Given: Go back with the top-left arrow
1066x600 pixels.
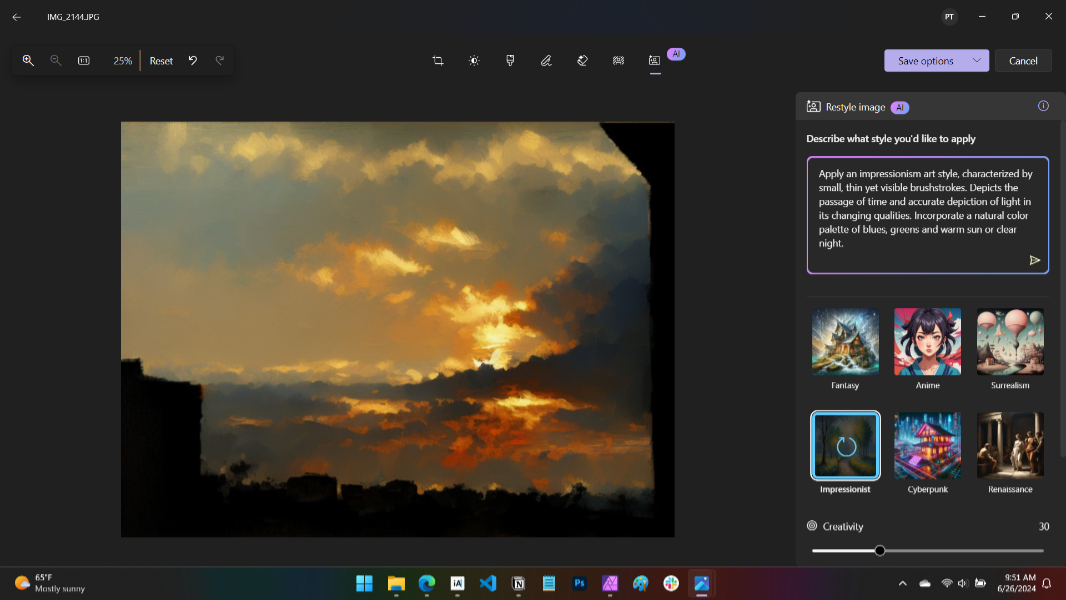Looking at the screenshot, I should (x=16, y=17).
